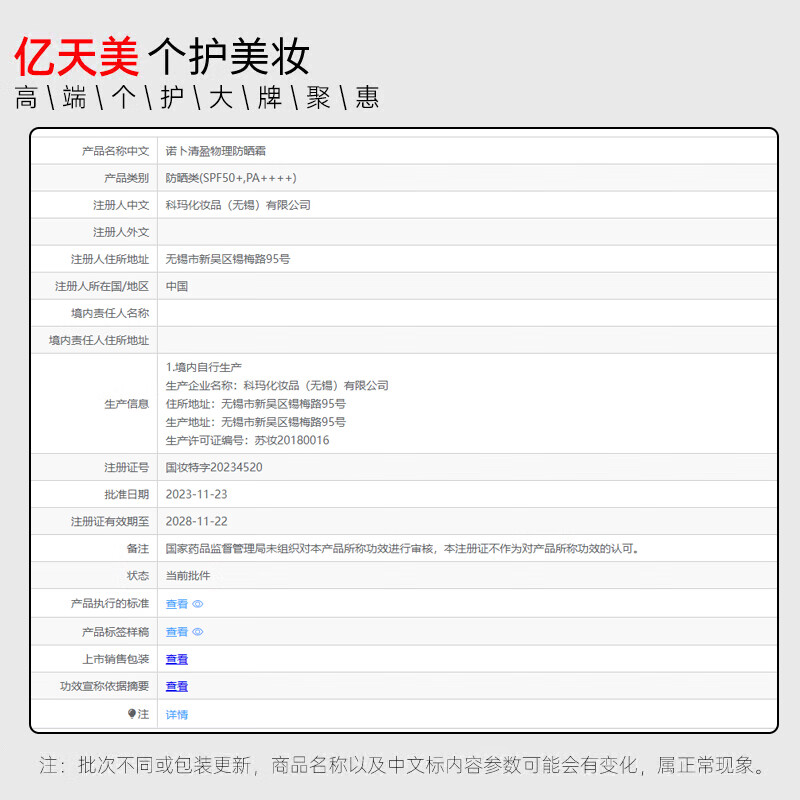Screen dimensions: 800x800
Task: Click the 注册人外文 label
Action: (x=121, y=232)
